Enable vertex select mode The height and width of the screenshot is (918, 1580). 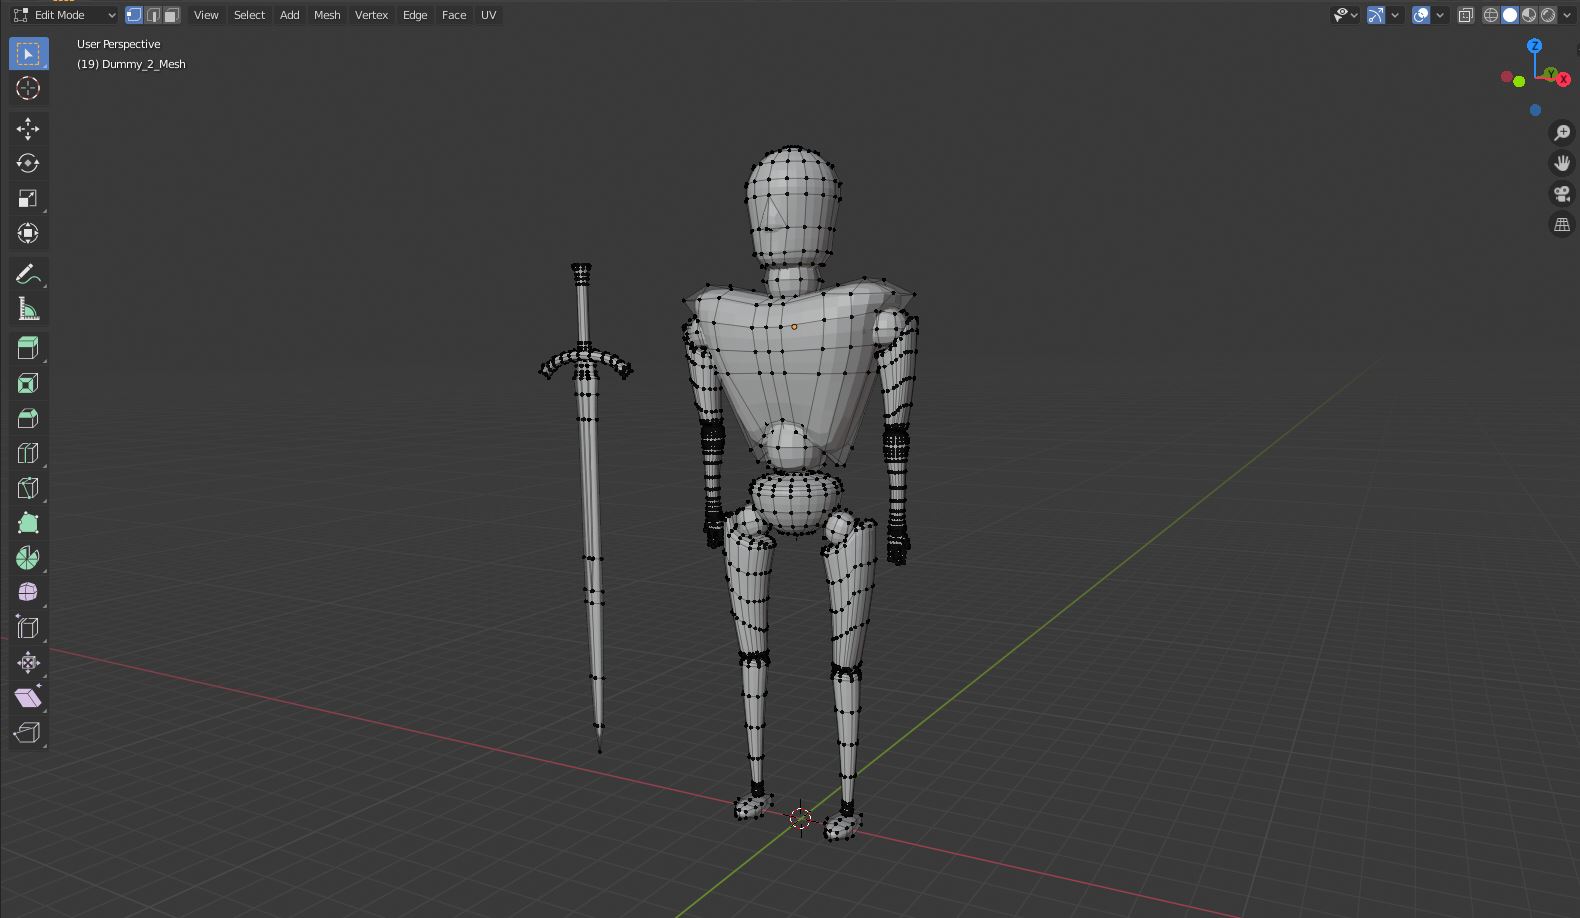(x=134, y=15)
